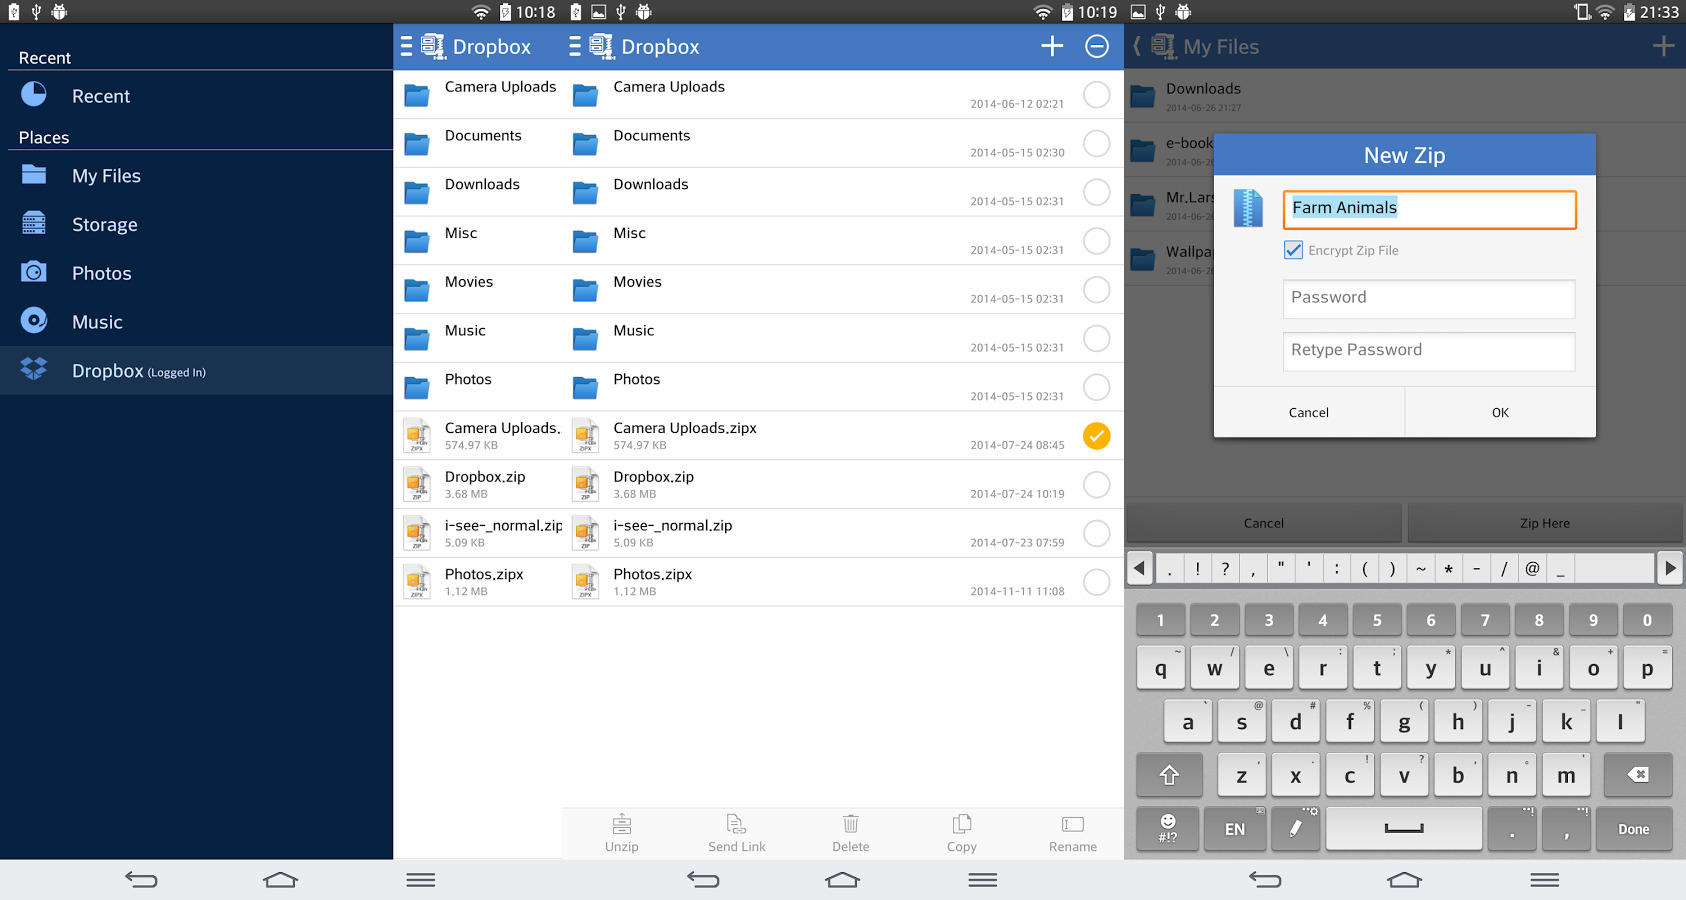The height and width of the screenshot is (900, 1686).
Task: Open Music in the Places sidebar
Action: [x=97, y=322]
